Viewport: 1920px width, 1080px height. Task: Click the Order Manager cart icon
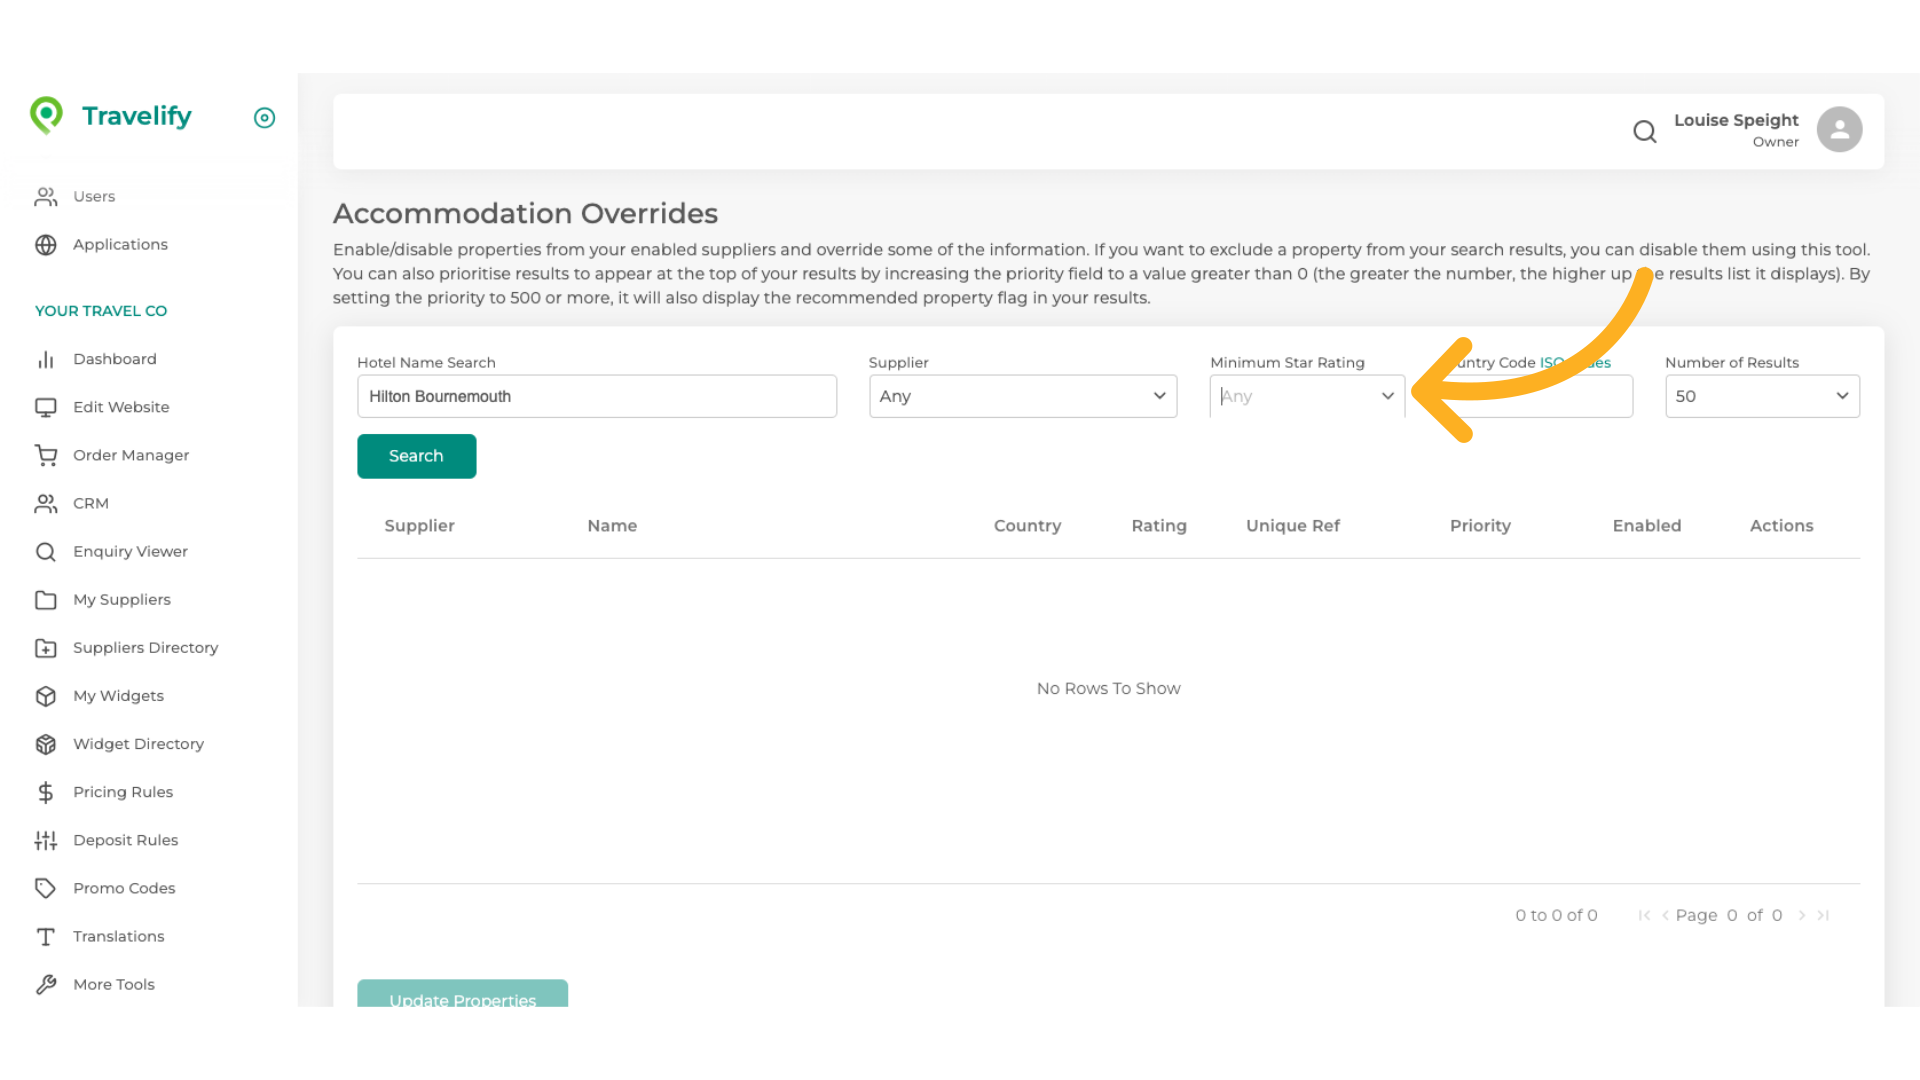(x=46, y=455)
